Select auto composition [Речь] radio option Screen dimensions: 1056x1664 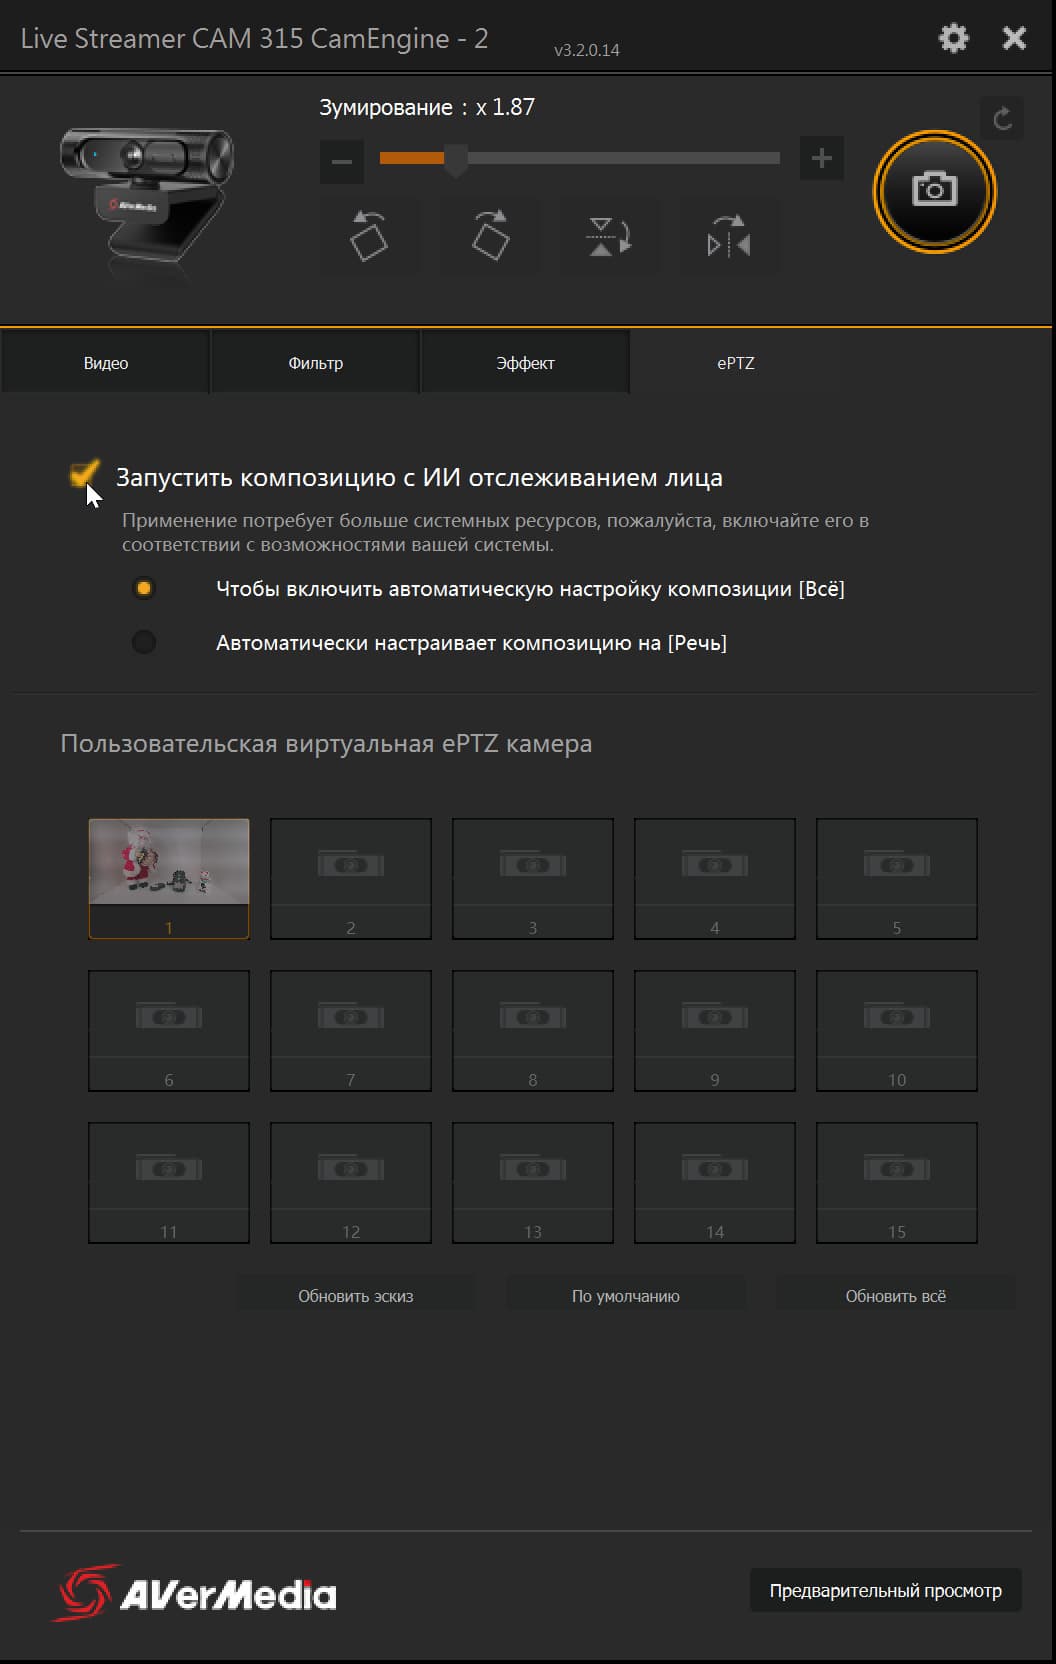[144, 642]
